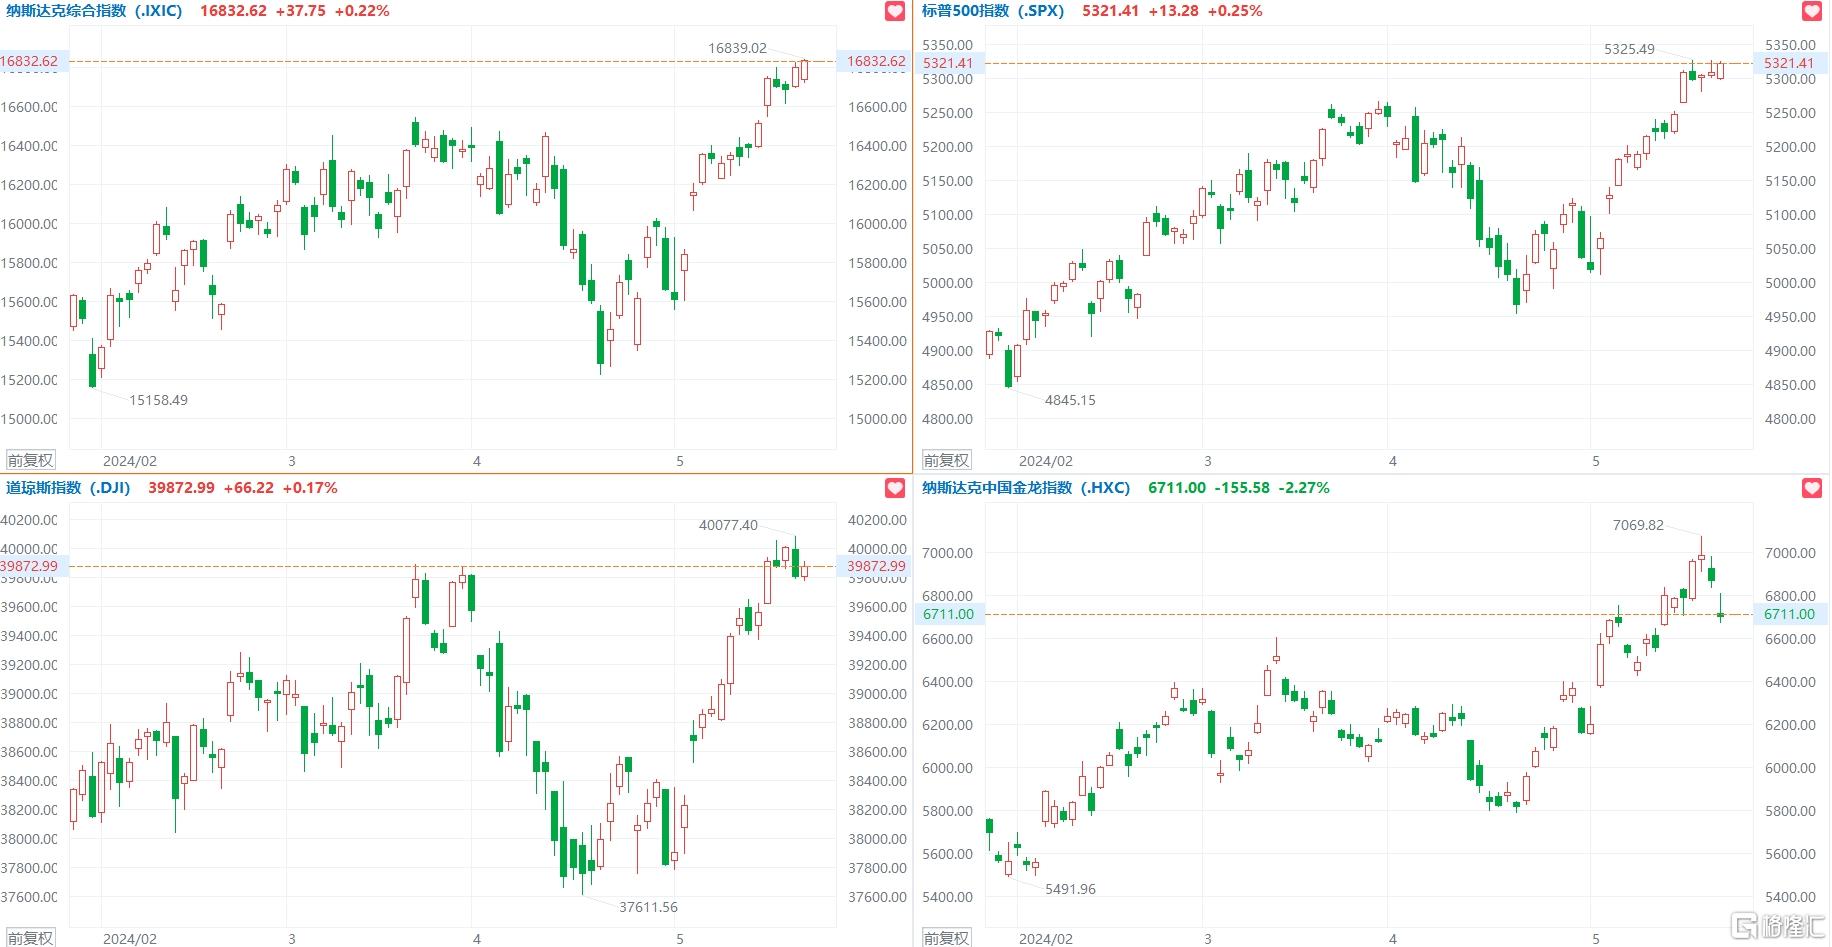Viewport: 1832px width, 947px height.
Task: Click the SPX price 5321.41 in header
Action: (x=1110, y=11)
